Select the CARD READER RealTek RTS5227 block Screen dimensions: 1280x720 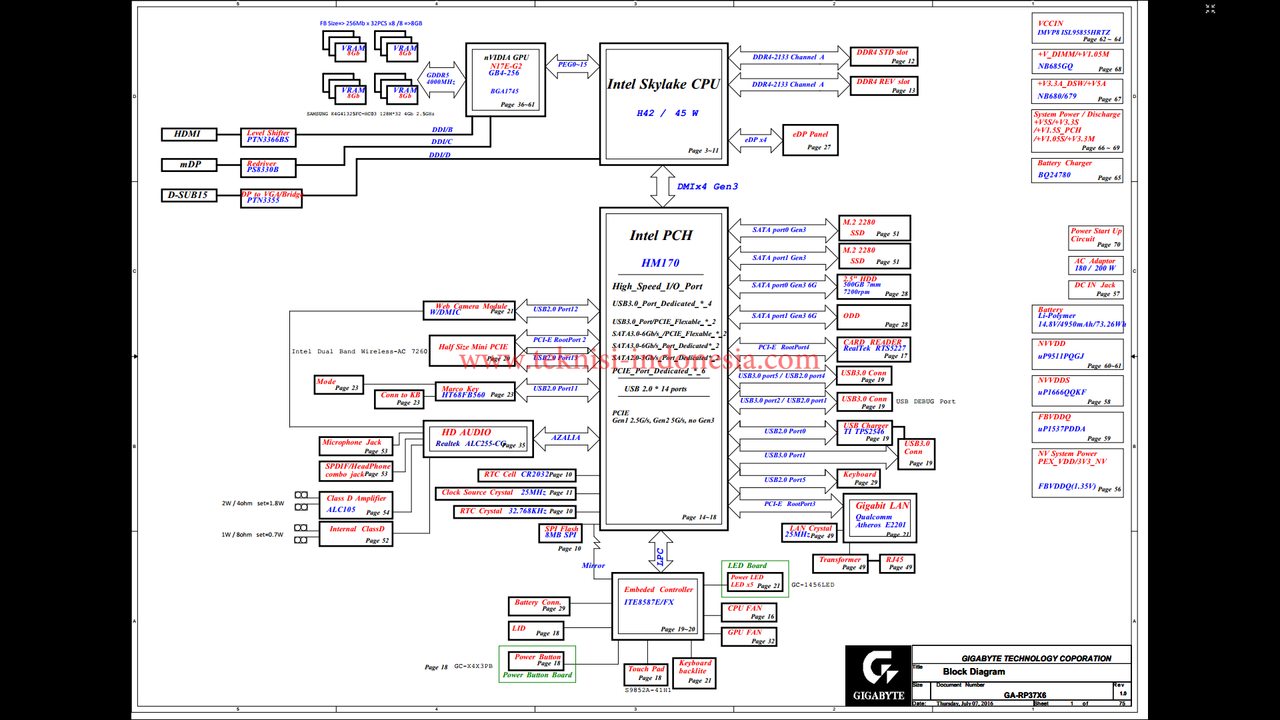point(874,349)
